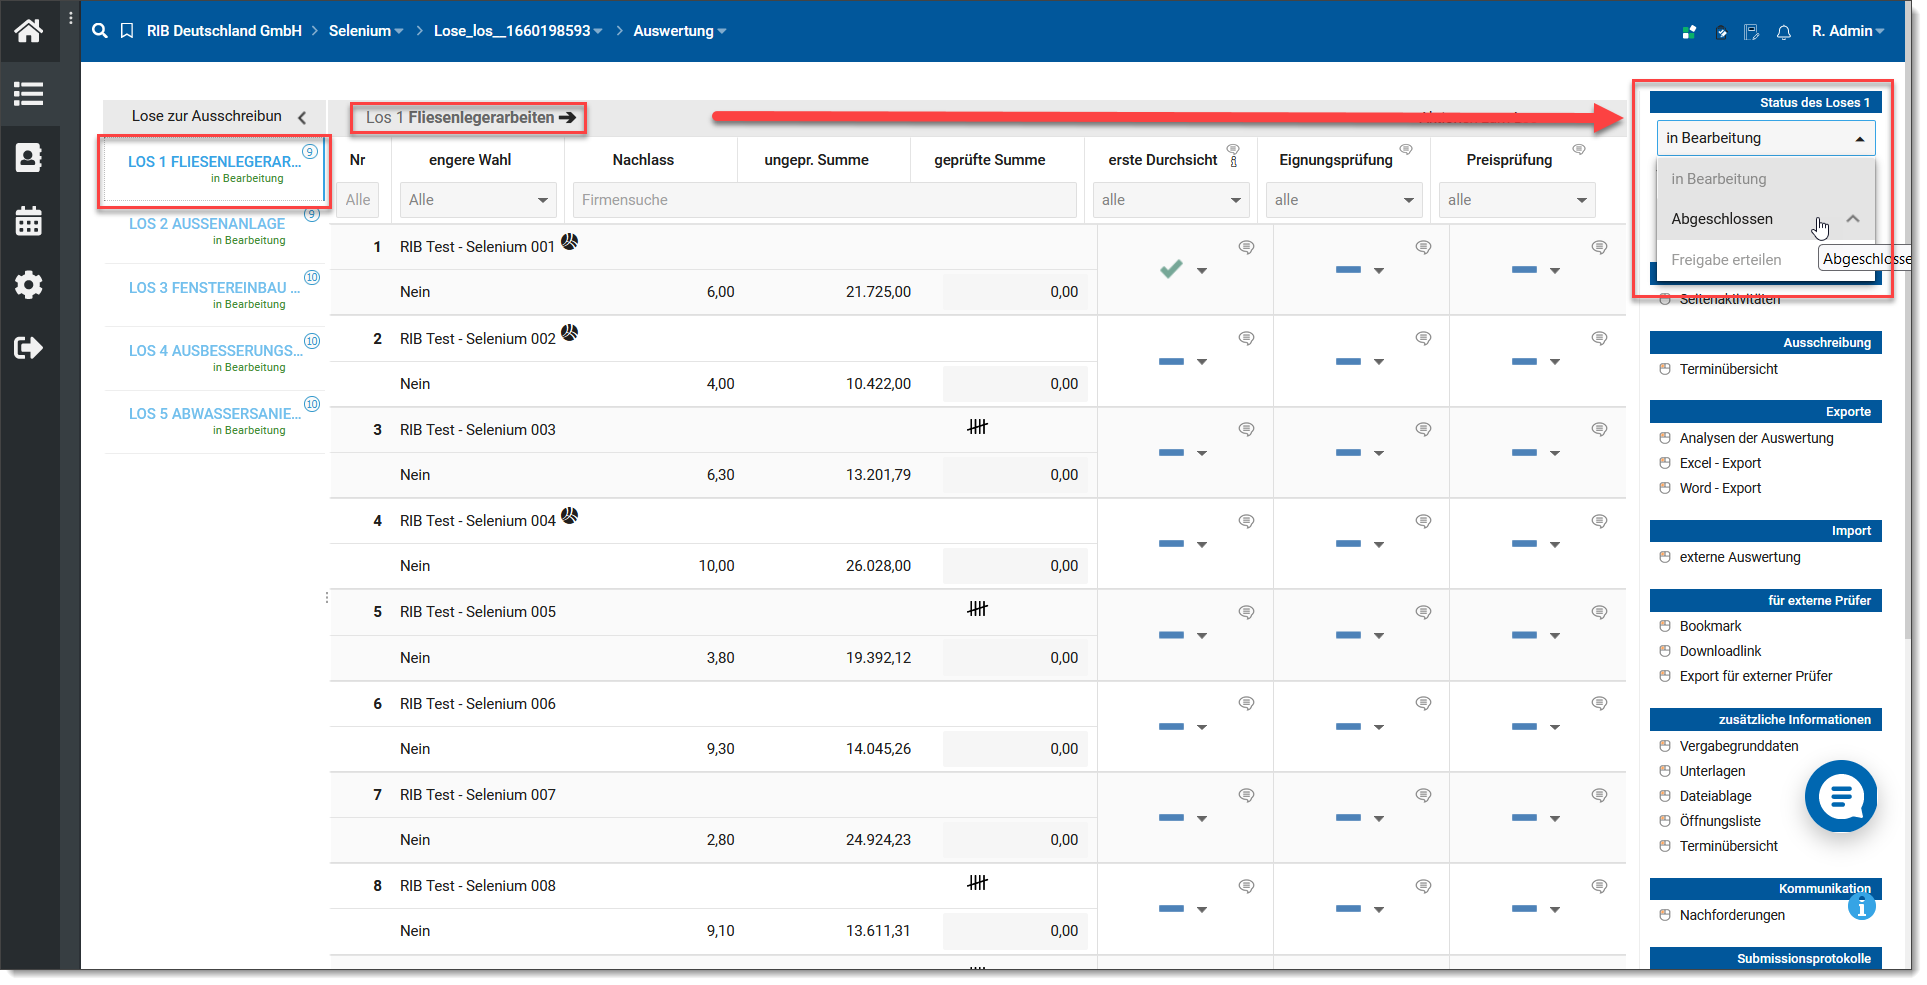Open the calendar icon in sidebar
Screen dimensions: 1927x985
[28, 221]
